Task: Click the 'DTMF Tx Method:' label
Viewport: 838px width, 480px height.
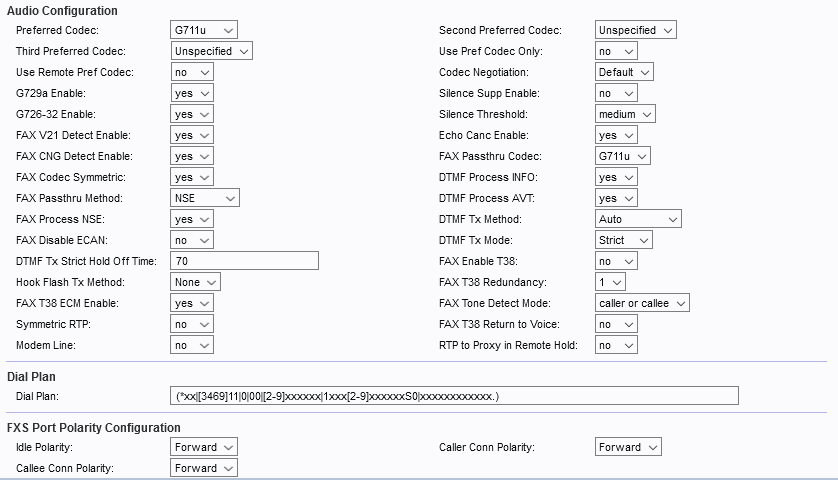Action: [480, 219]
